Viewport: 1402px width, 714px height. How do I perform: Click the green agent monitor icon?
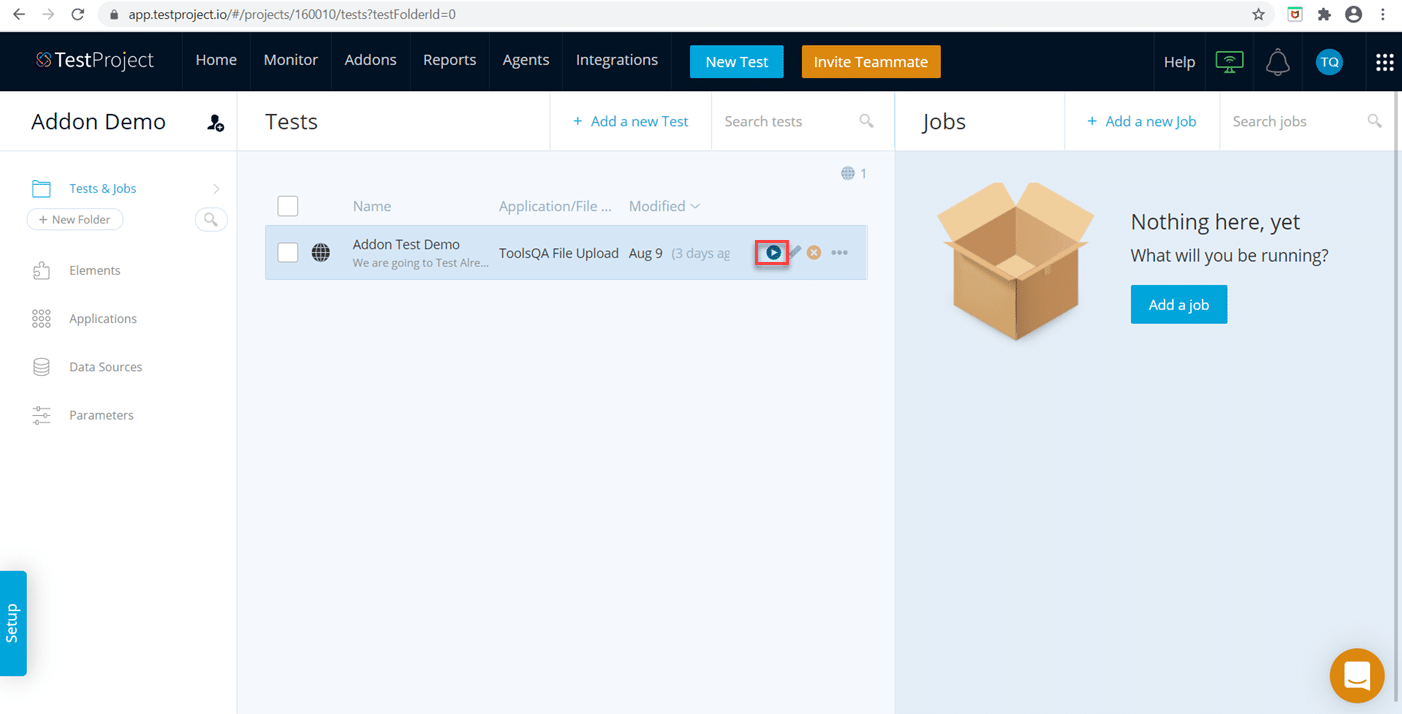(1229, 62)
